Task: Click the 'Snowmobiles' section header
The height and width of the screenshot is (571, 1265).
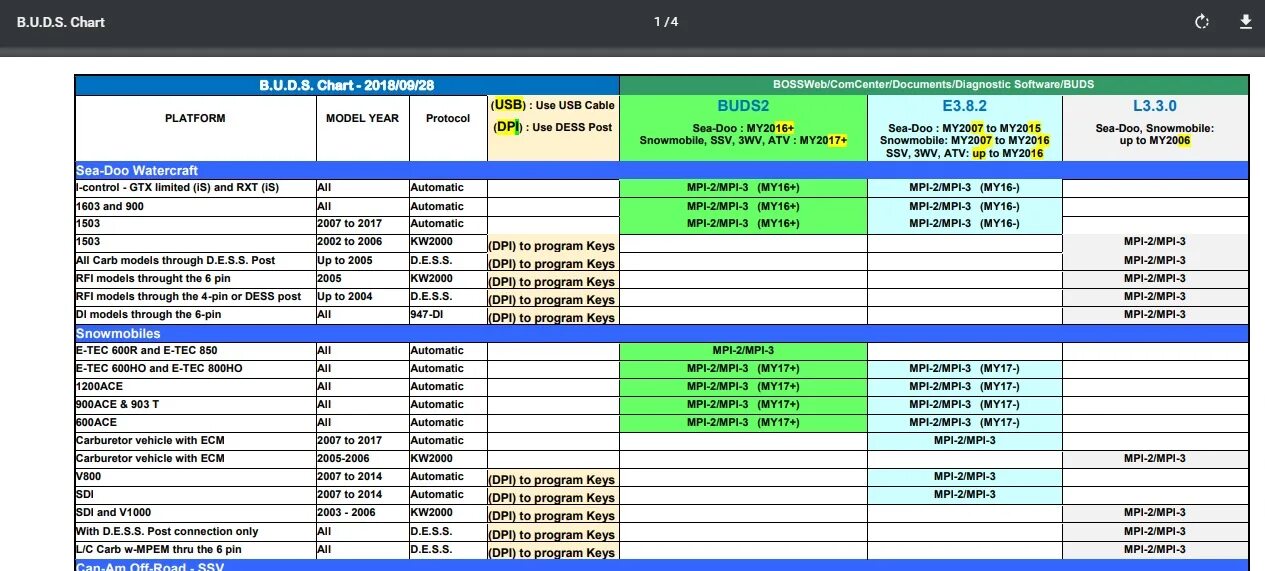Action: (118, 334)
